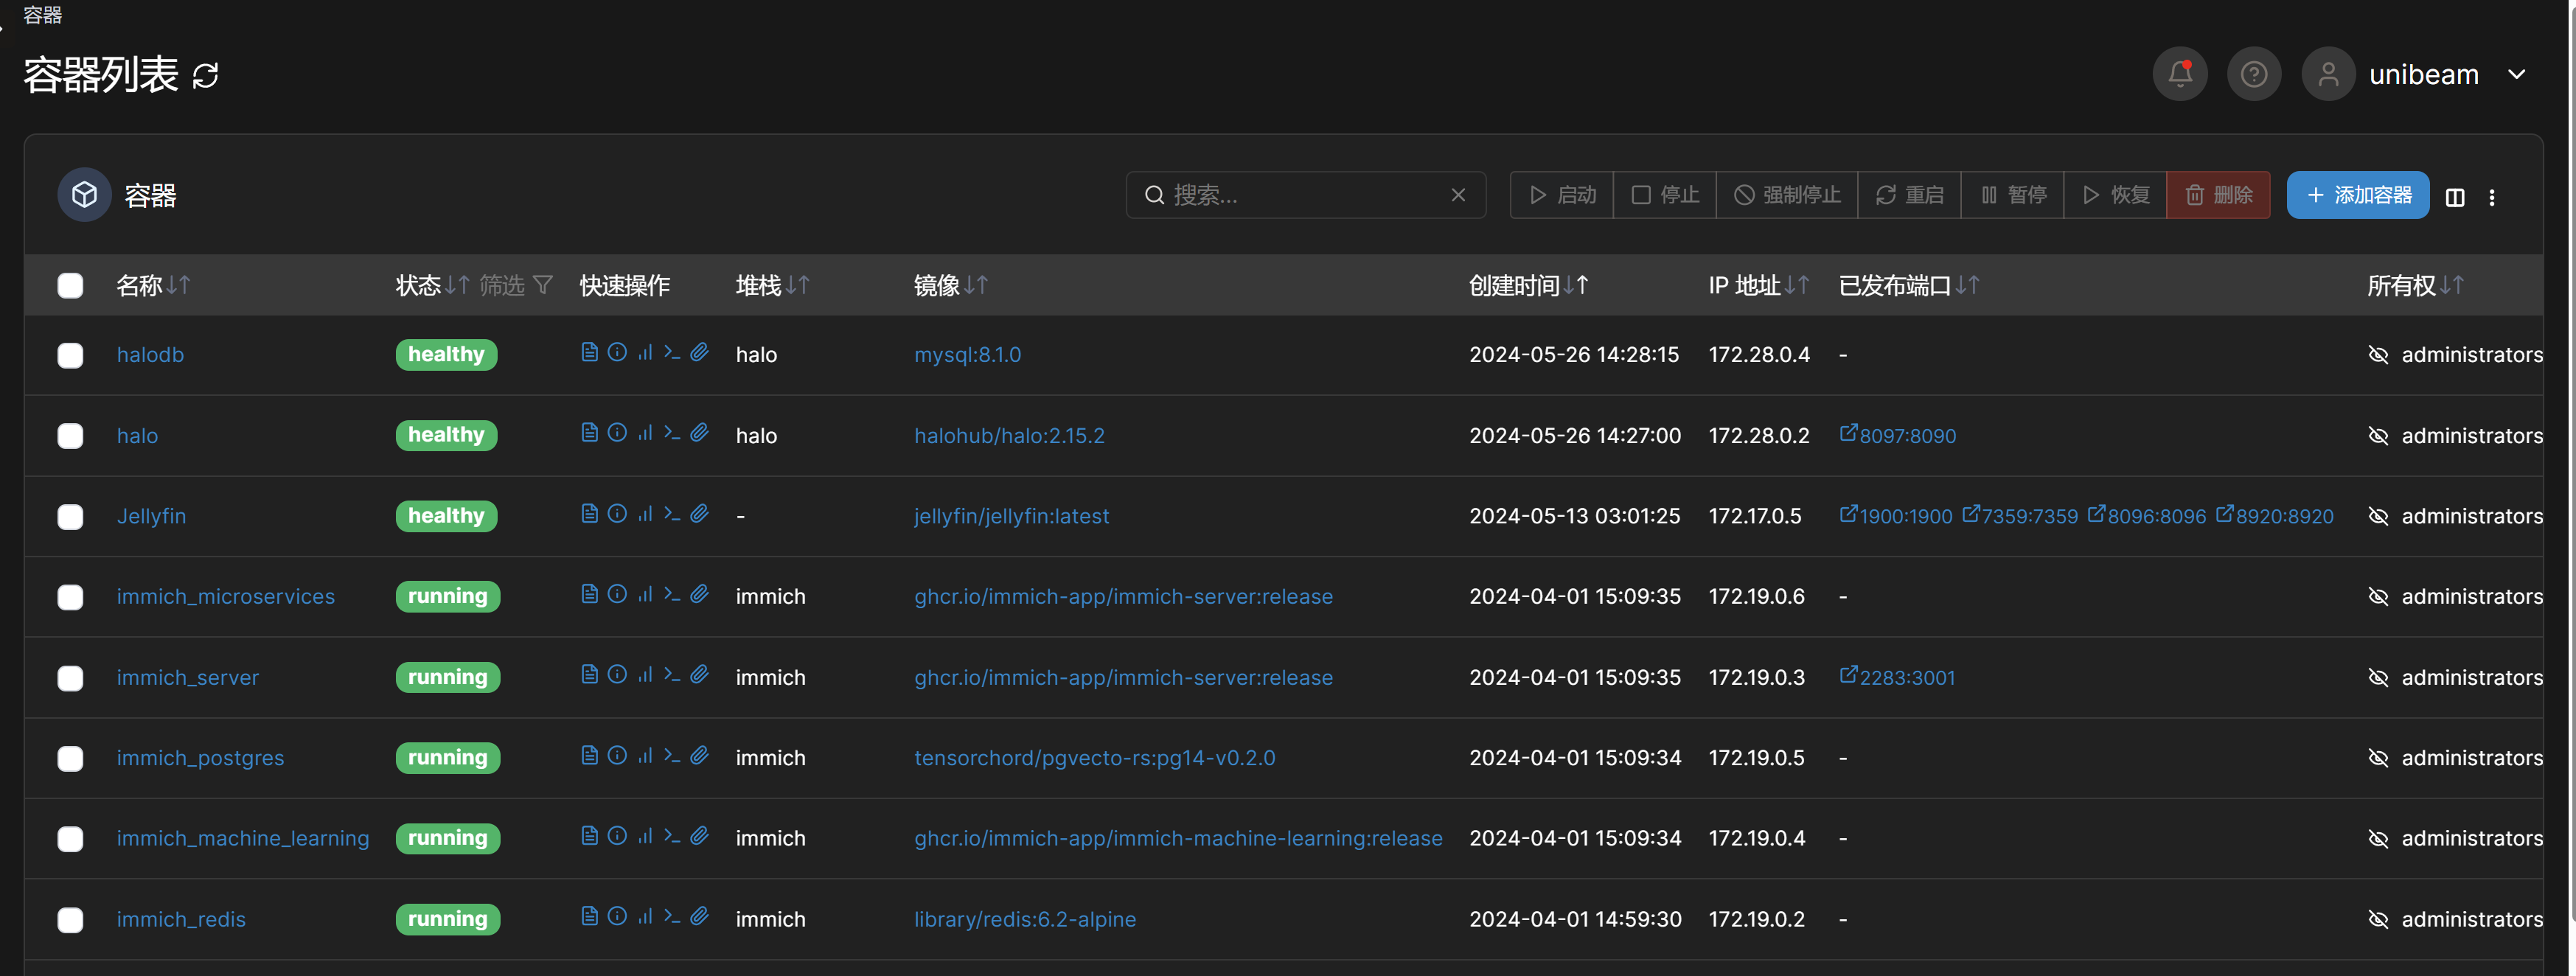Open stats icon for immich_server
This screenshot has height=976, width=2576.
tap(645, 674)
